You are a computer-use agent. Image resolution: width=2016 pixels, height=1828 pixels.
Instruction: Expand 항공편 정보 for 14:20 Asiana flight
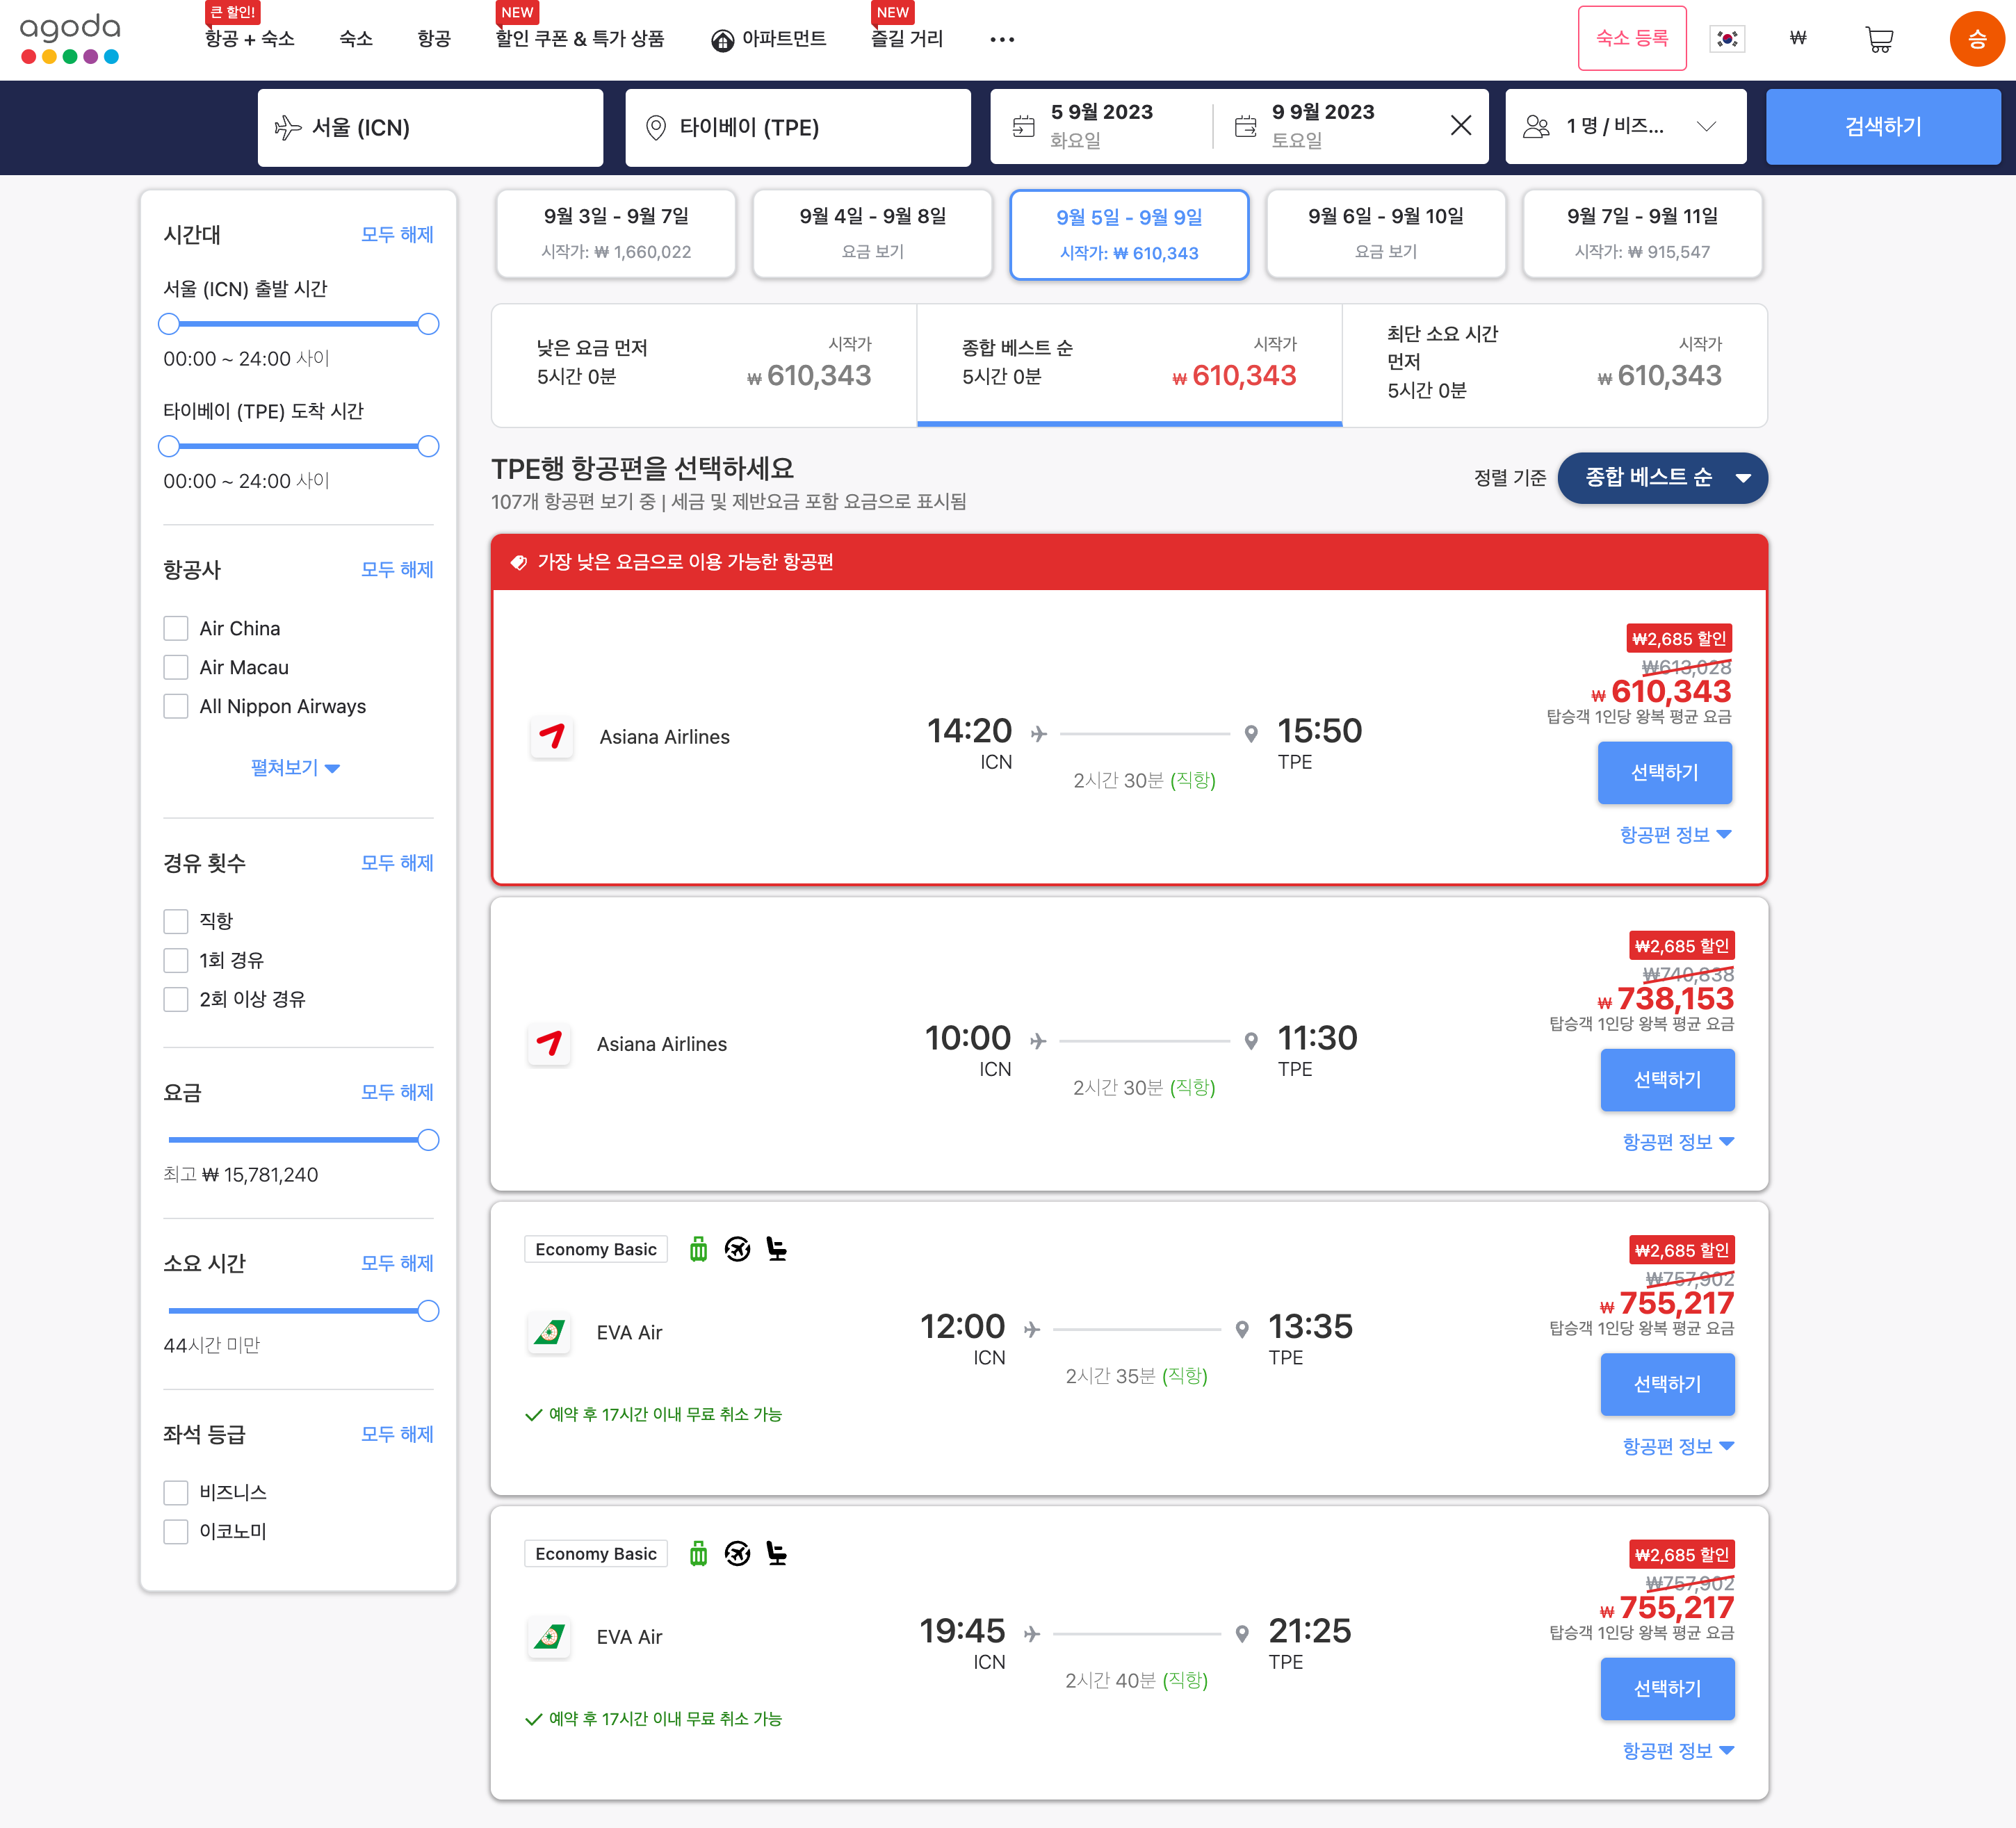click(1675, 834)
